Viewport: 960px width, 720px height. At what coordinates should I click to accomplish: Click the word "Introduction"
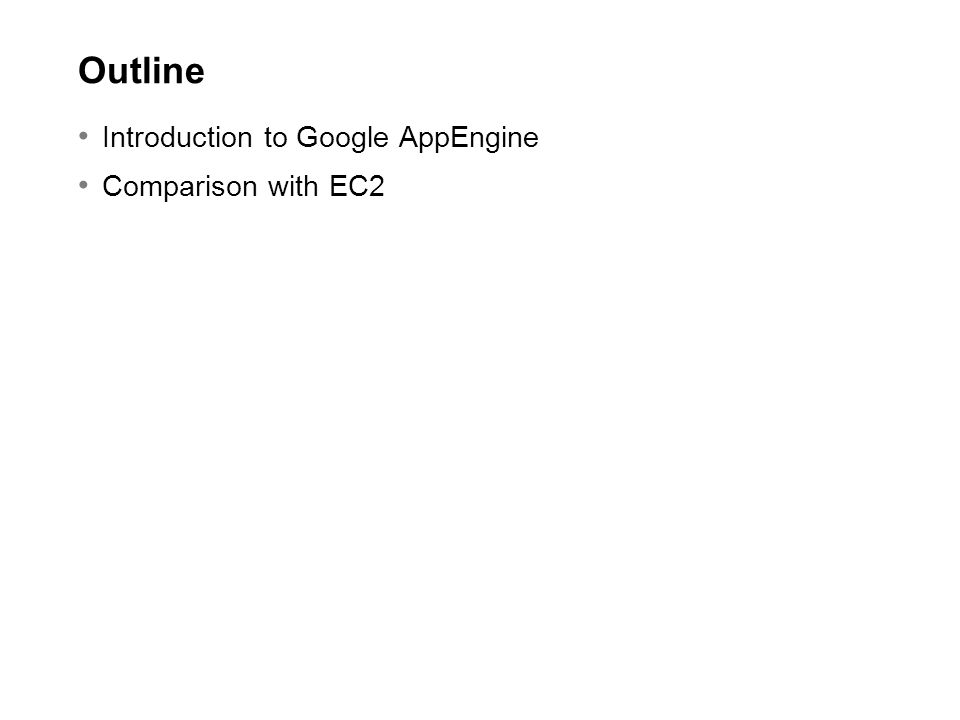177,137
